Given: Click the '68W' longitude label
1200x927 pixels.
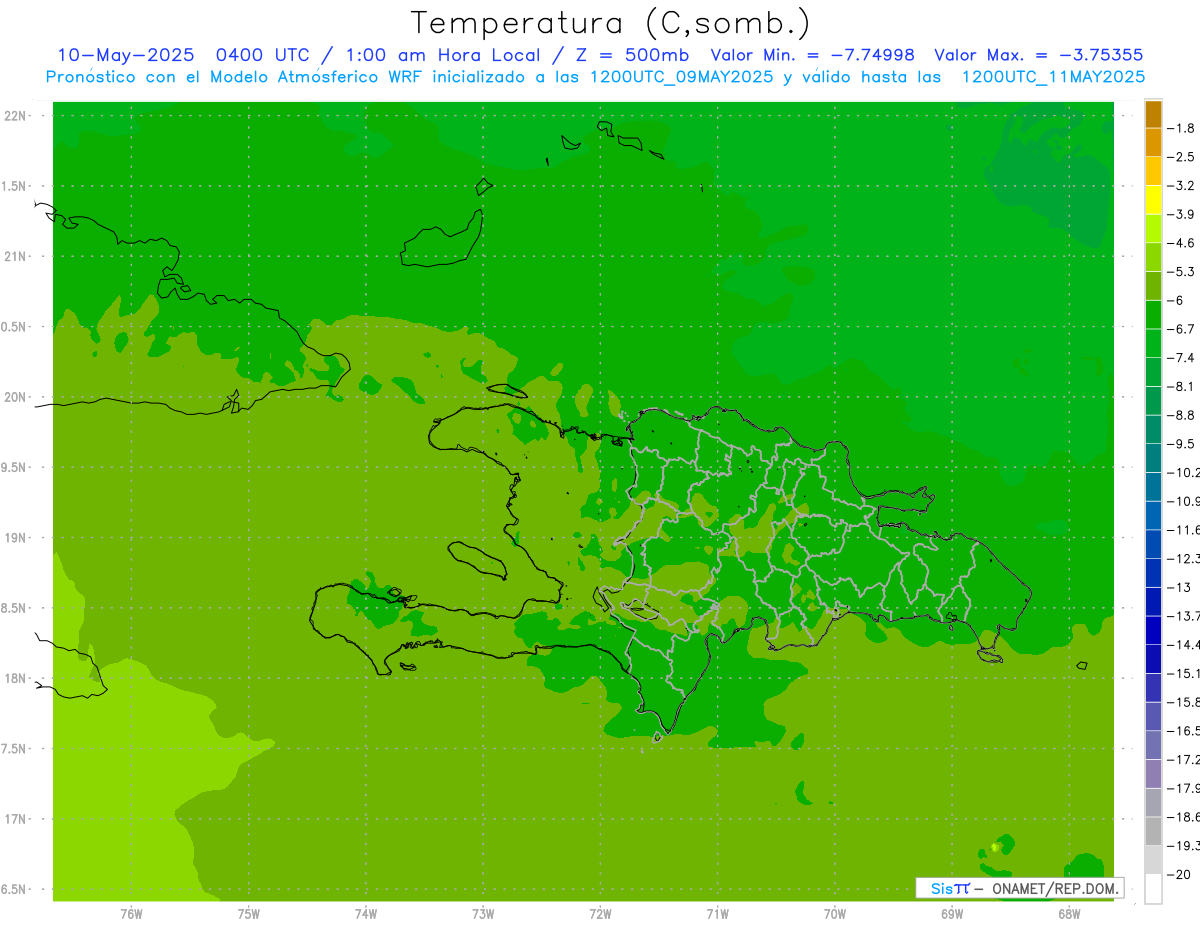Looking at the screenshot, I should 1069,915.
